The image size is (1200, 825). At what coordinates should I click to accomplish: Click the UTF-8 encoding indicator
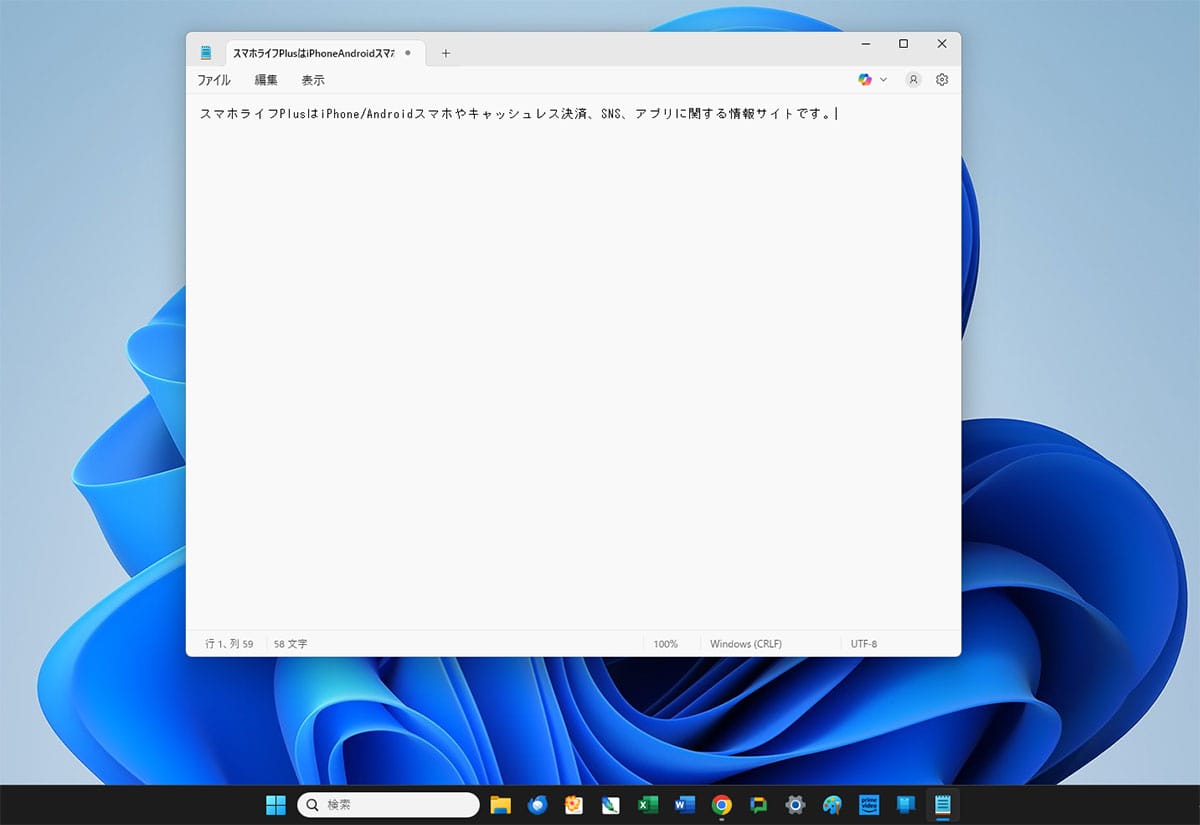click(x=864, y=644)
